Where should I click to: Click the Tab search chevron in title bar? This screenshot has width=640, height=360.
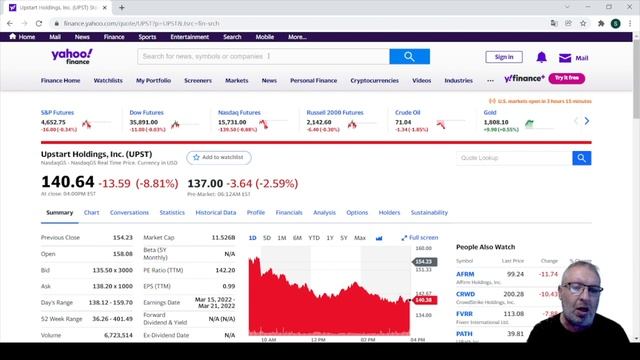567,7
